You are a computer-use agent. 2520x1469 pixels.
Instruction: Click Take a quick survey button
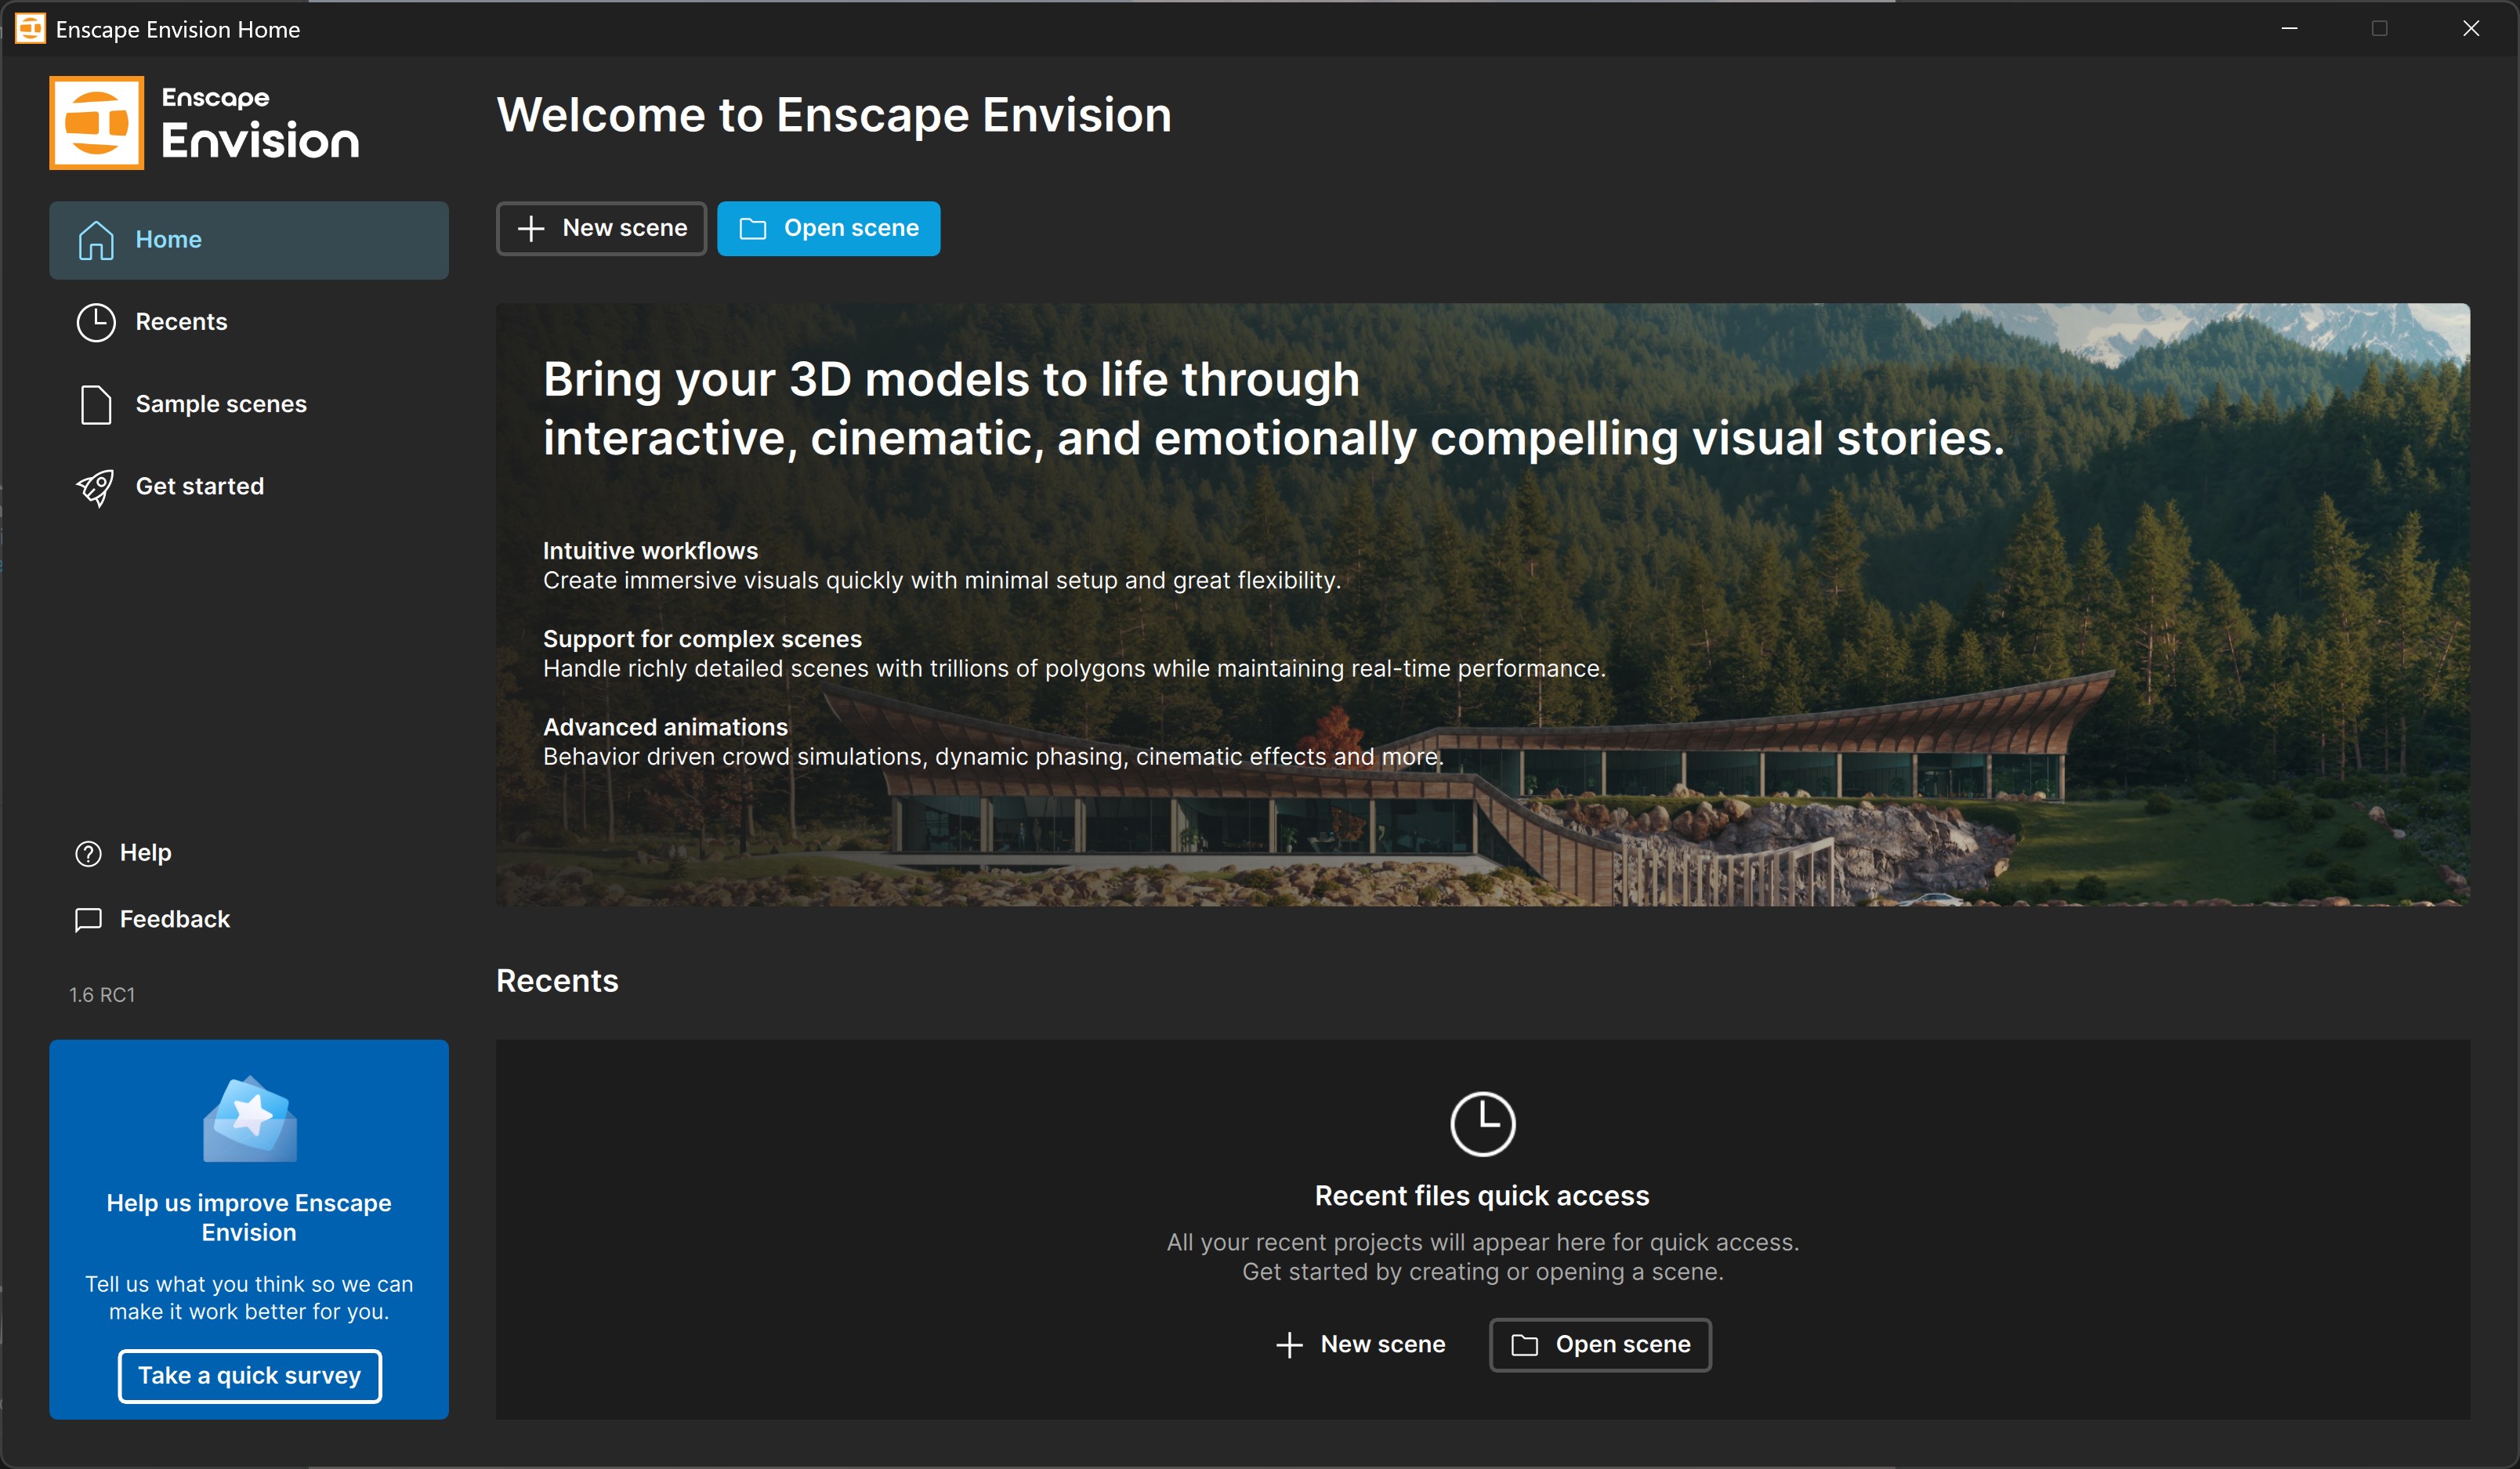[250, 1376]
